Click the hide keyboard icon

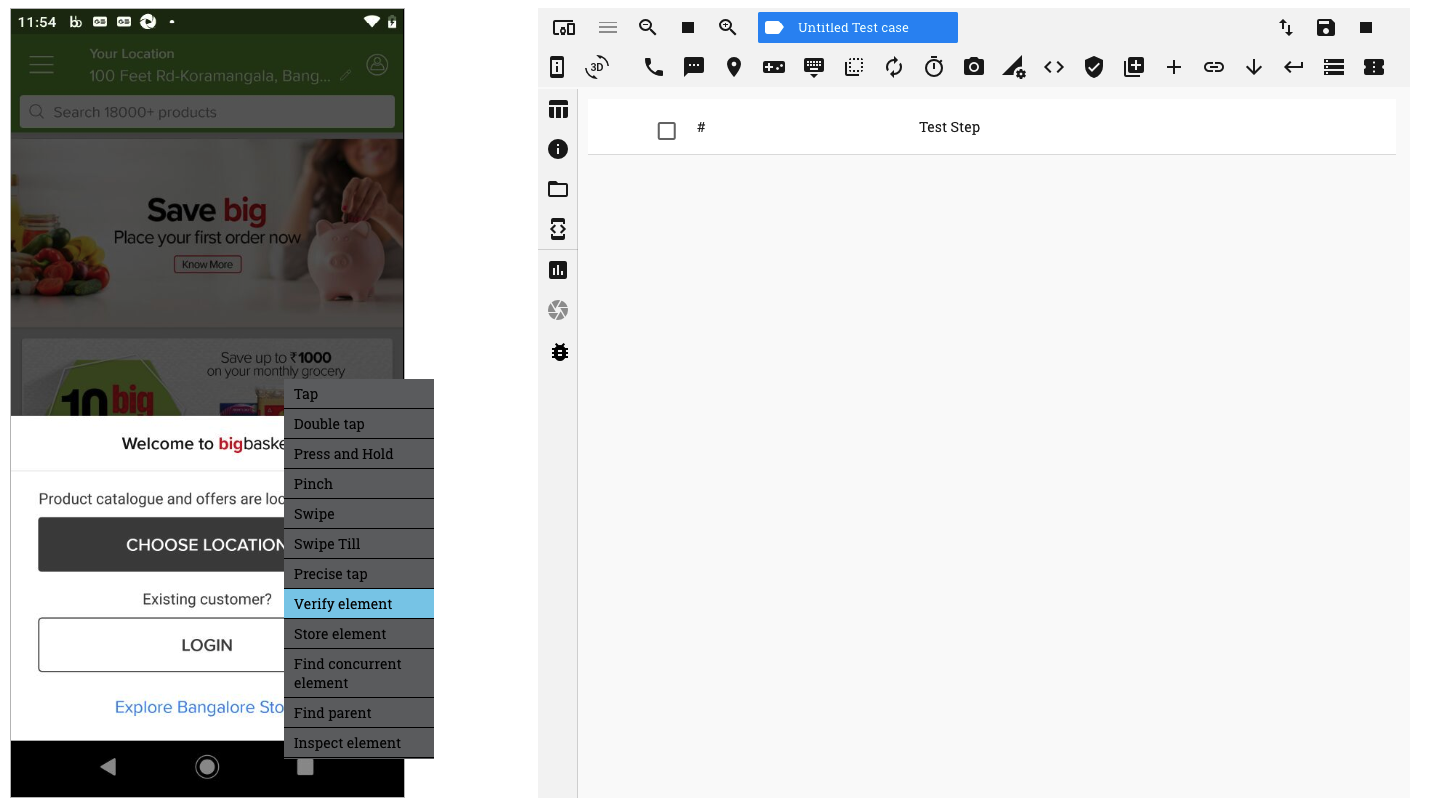(x=814, y=67)
